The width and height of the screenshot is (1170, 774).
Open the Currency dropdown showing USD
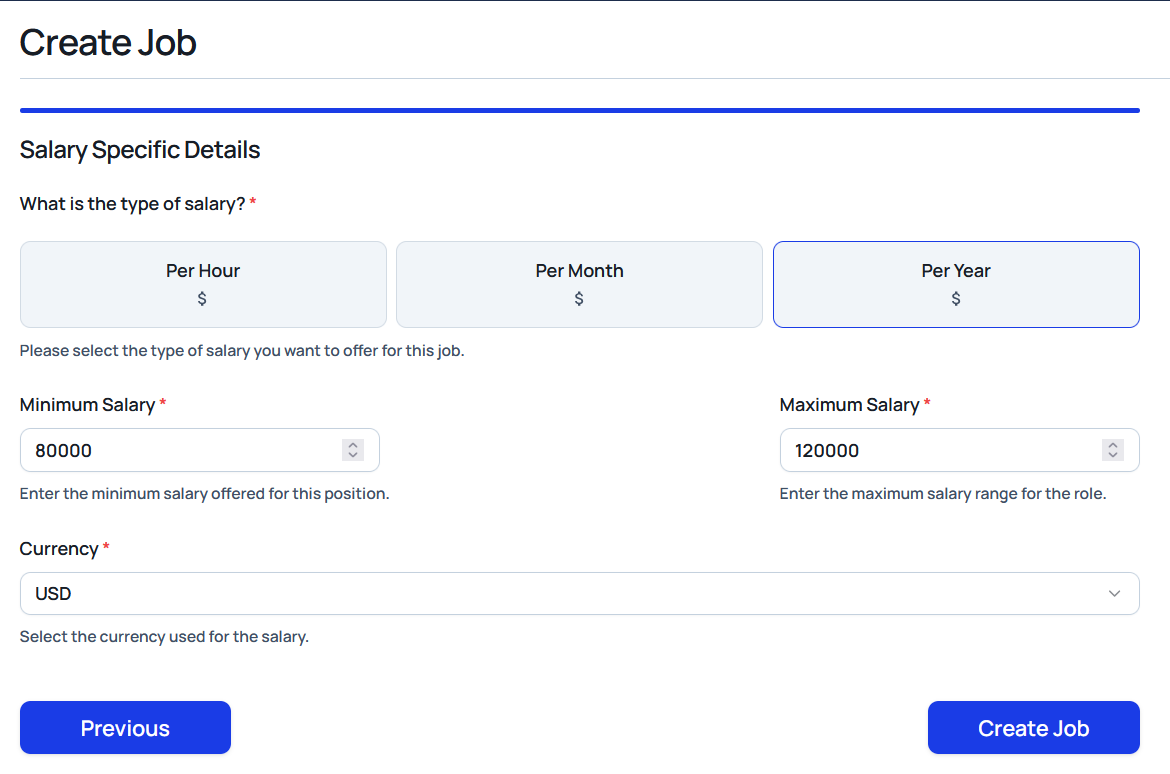tap(560, 594)
